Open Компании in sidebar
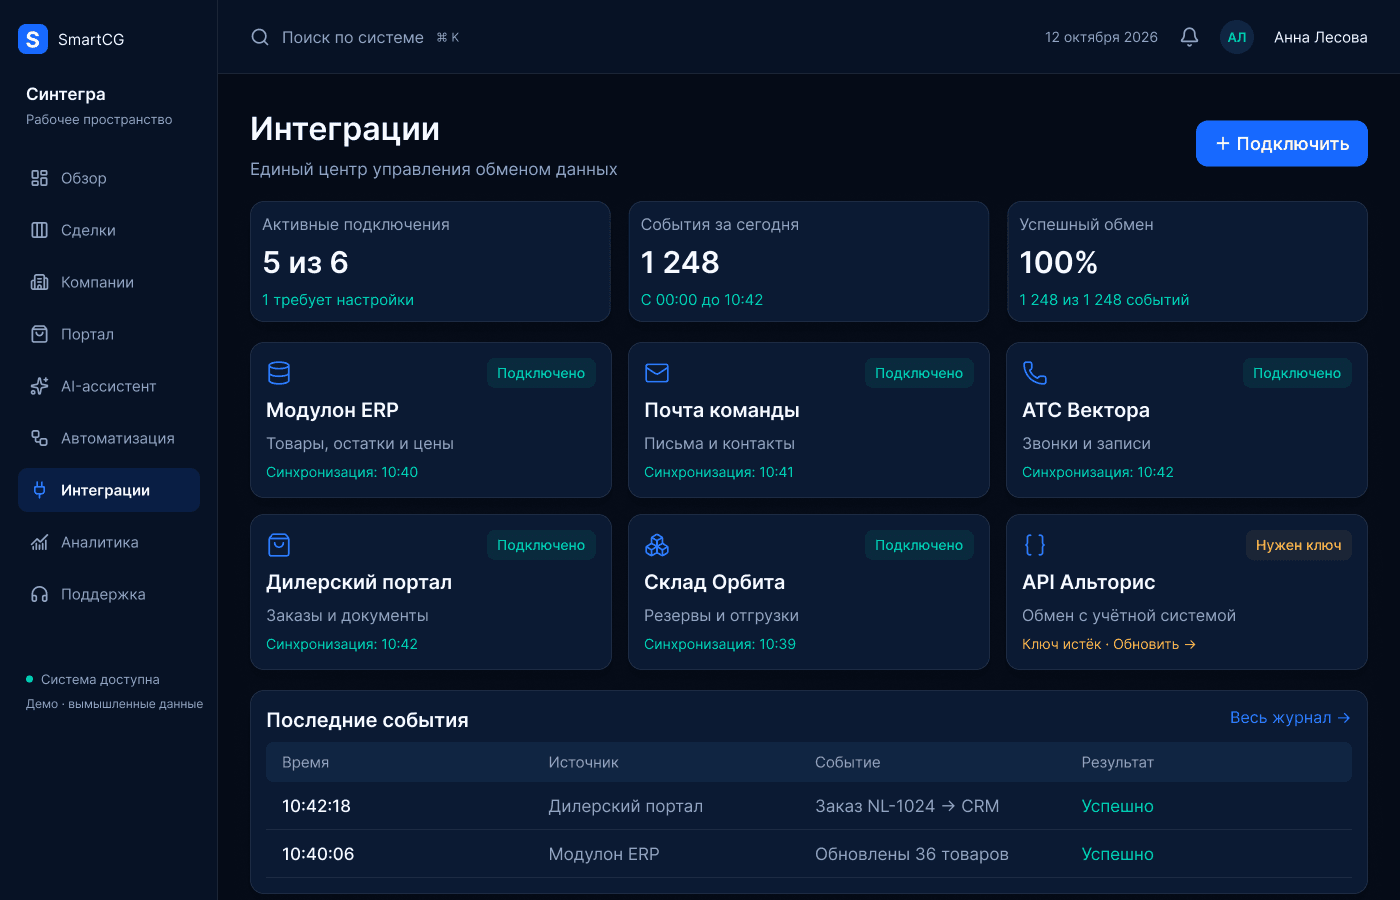This screenshot has height=900, width=1400. 109,282
